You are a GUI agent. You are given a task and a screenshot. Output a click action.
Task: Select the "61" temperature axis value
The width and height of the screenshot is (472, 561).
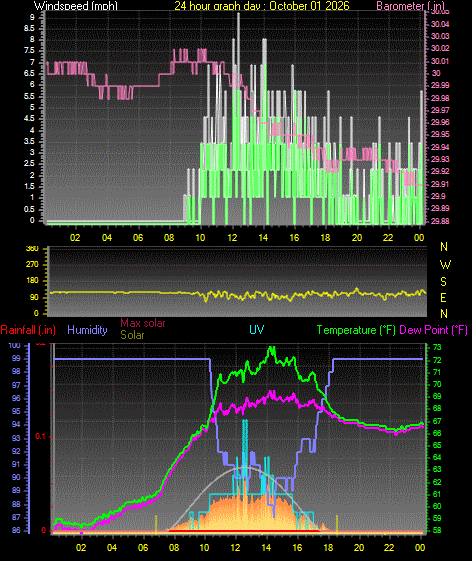point(437,494)
